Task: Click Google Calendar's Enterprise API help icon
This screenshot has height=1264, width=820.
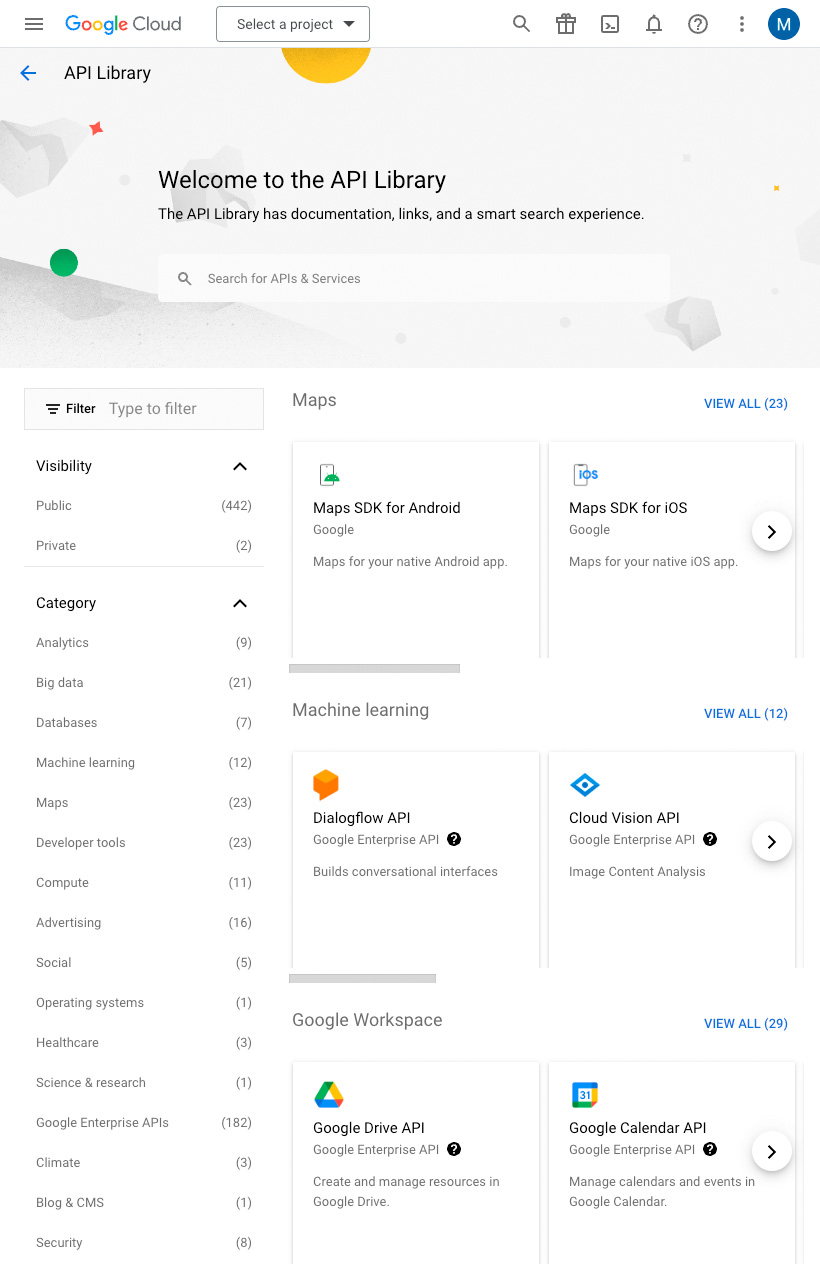Action: [x=710, y=1149]
